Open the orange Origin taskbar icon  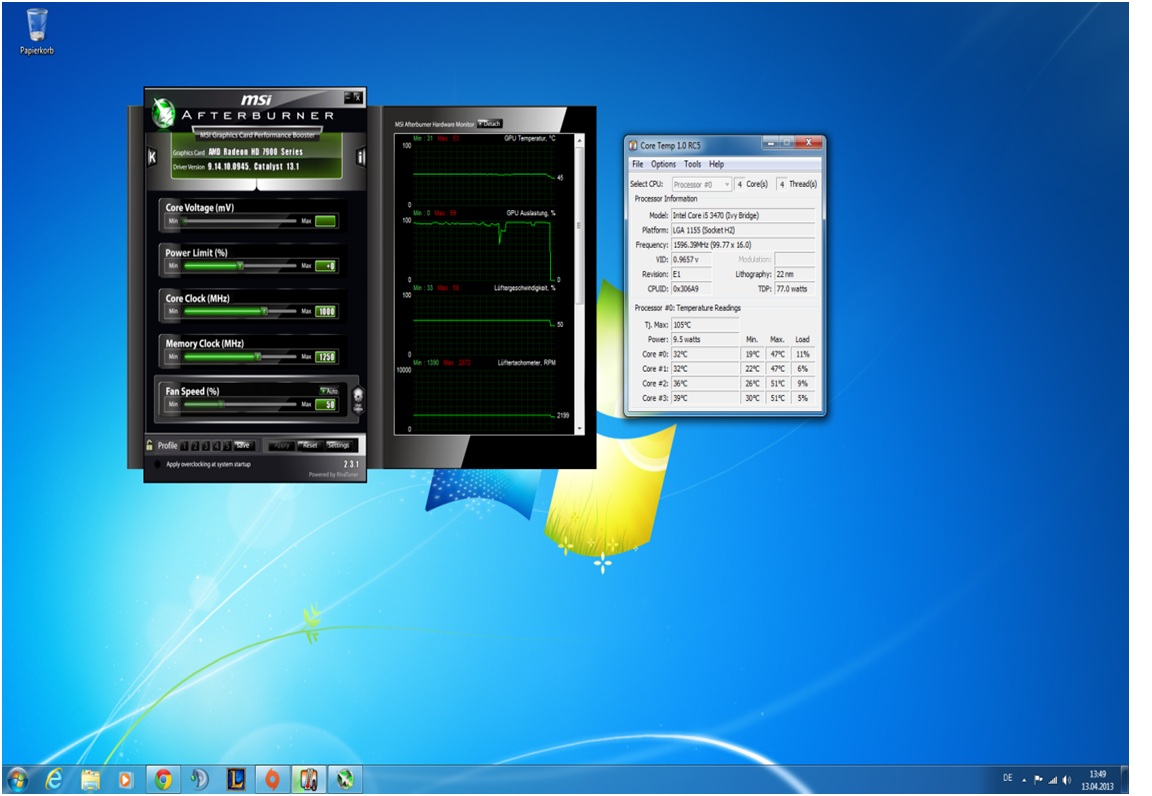coord(272,779)
